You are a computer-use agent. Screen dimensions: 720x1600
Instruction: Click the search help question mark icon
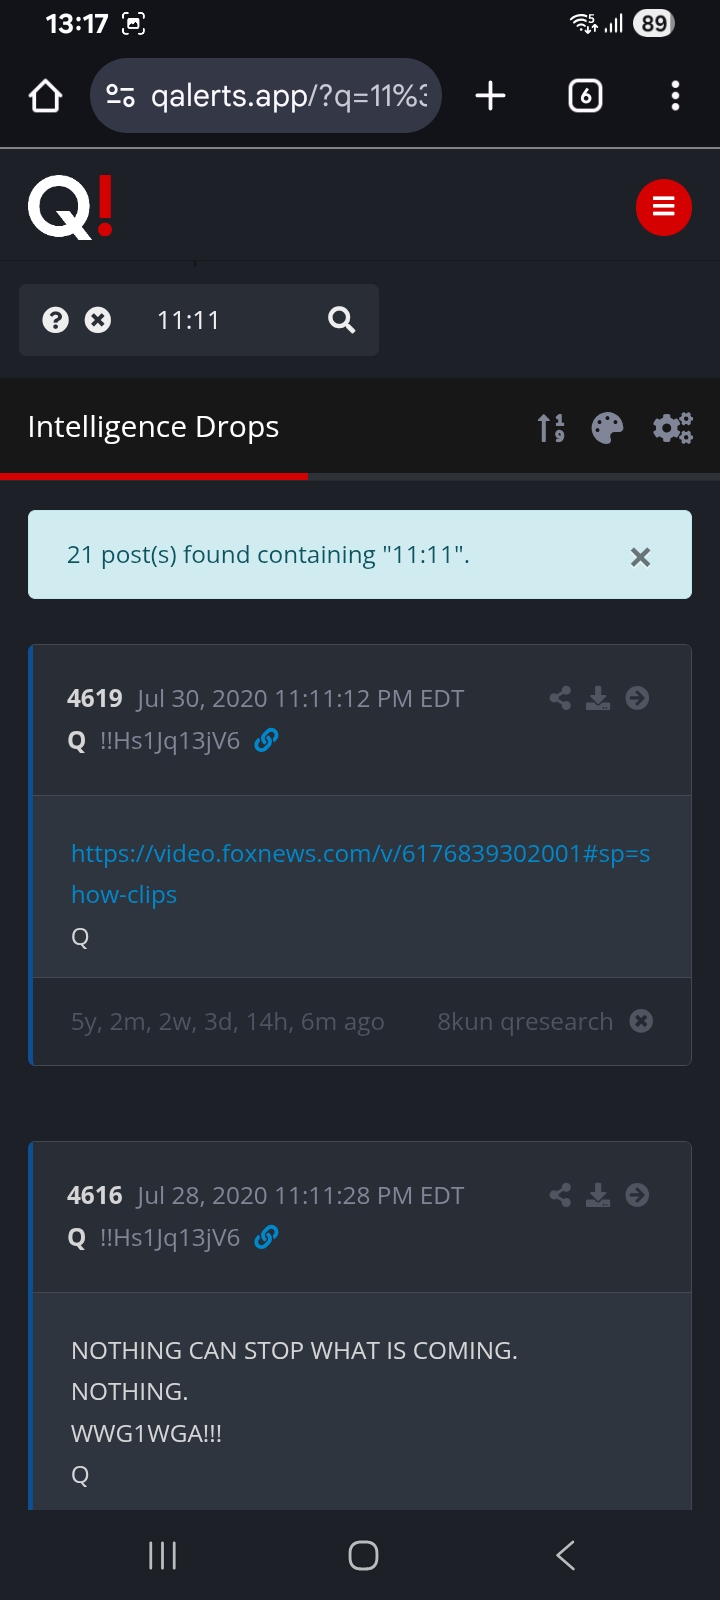tap(56, 320)
